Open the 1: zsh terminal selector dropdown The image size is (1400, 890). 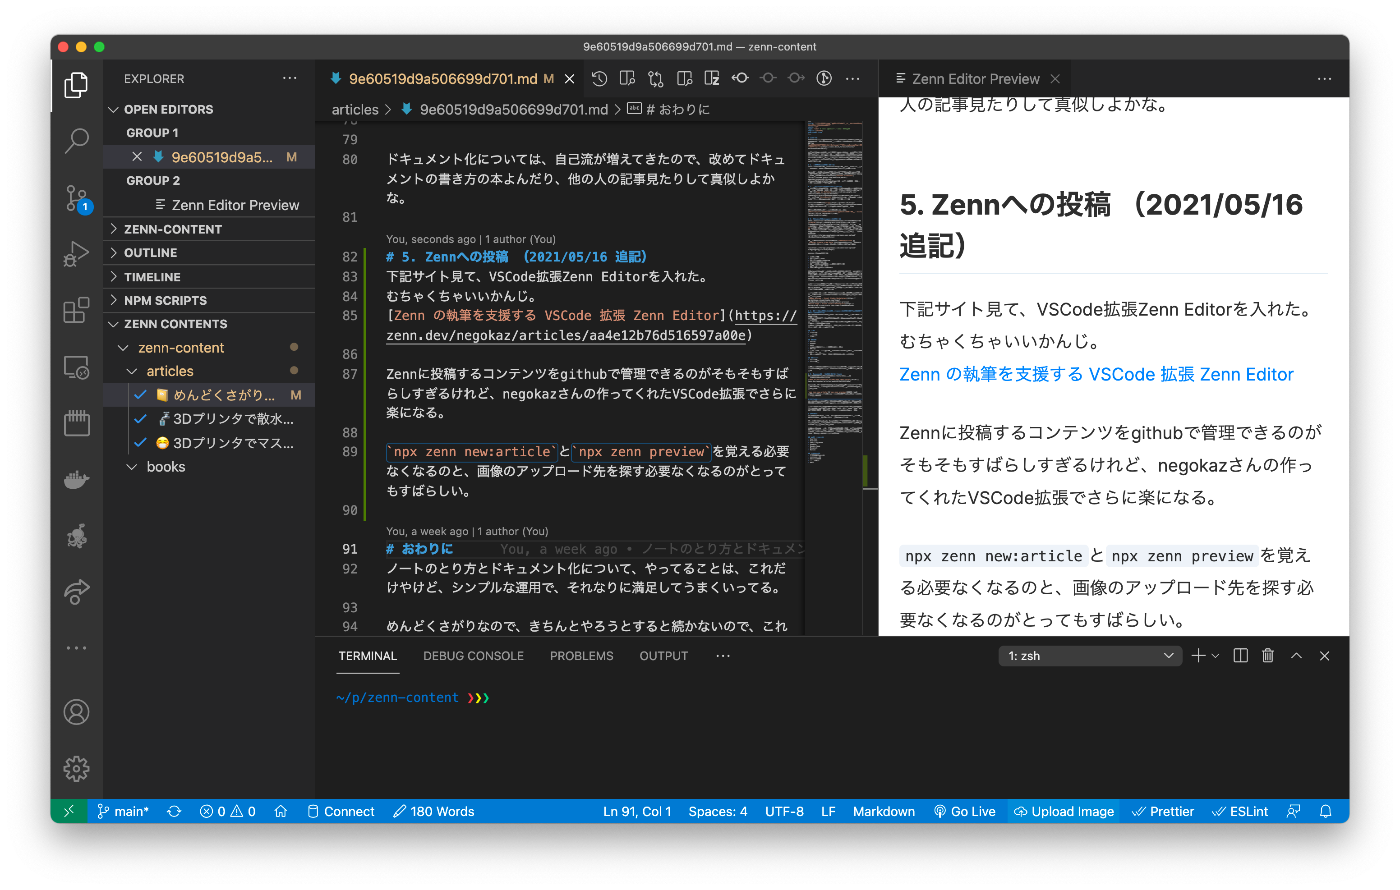pyautogui.click(x=1091, y=656)
